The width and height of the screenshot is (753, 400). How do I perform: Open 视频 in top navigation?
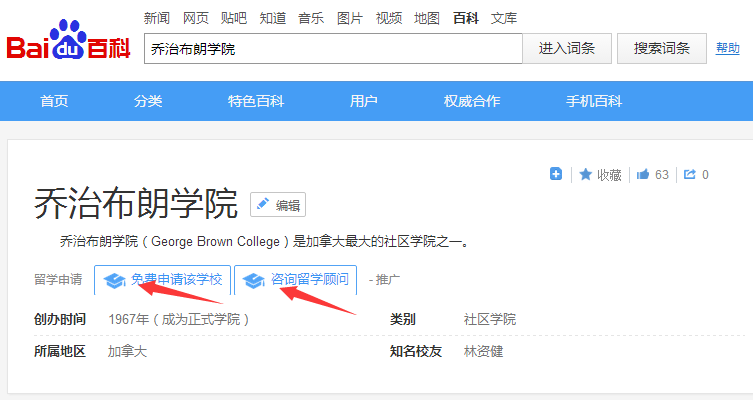[389, 18]
